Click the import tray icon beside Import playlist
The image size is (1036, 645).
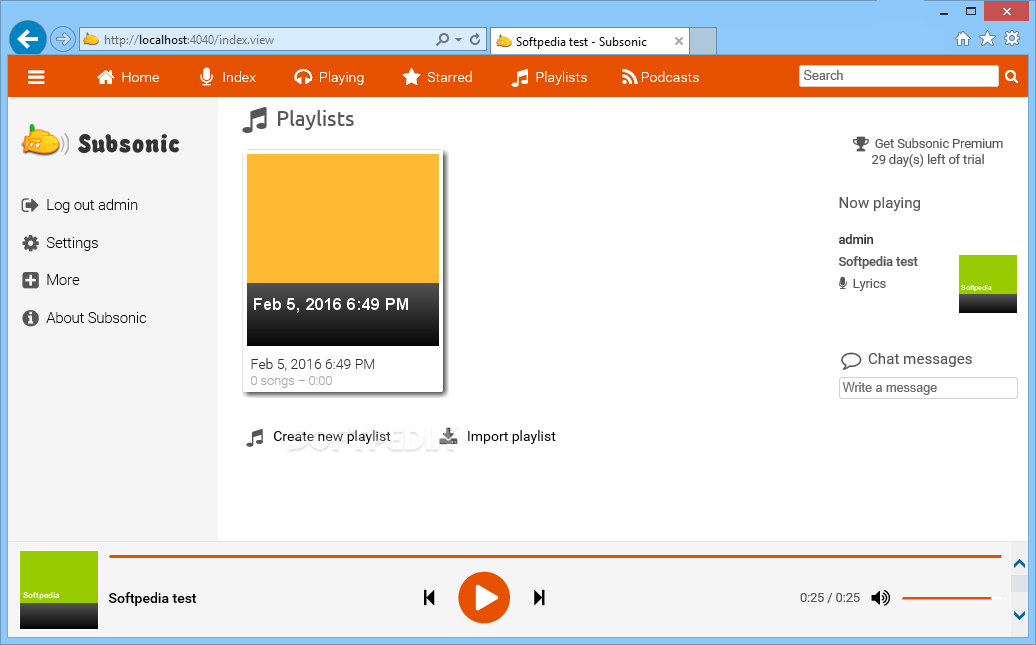[449, 436]
